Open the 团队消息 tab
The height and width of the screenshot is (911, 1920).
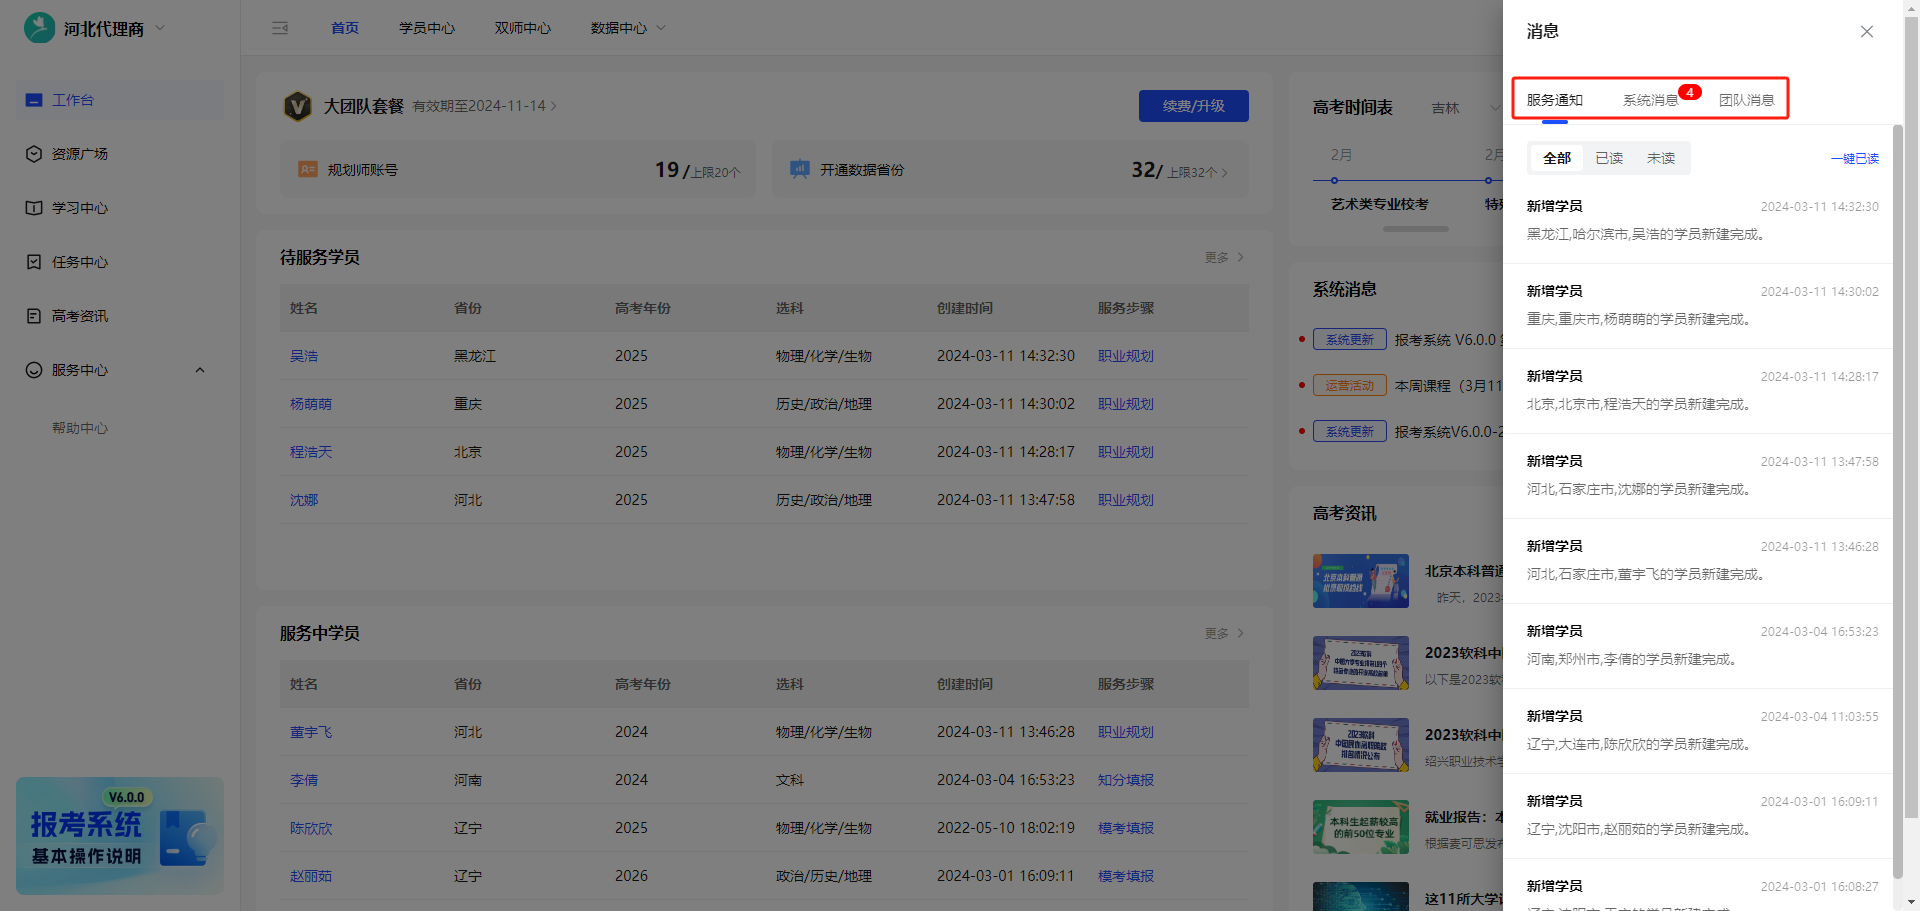(x=1747, y=99)
